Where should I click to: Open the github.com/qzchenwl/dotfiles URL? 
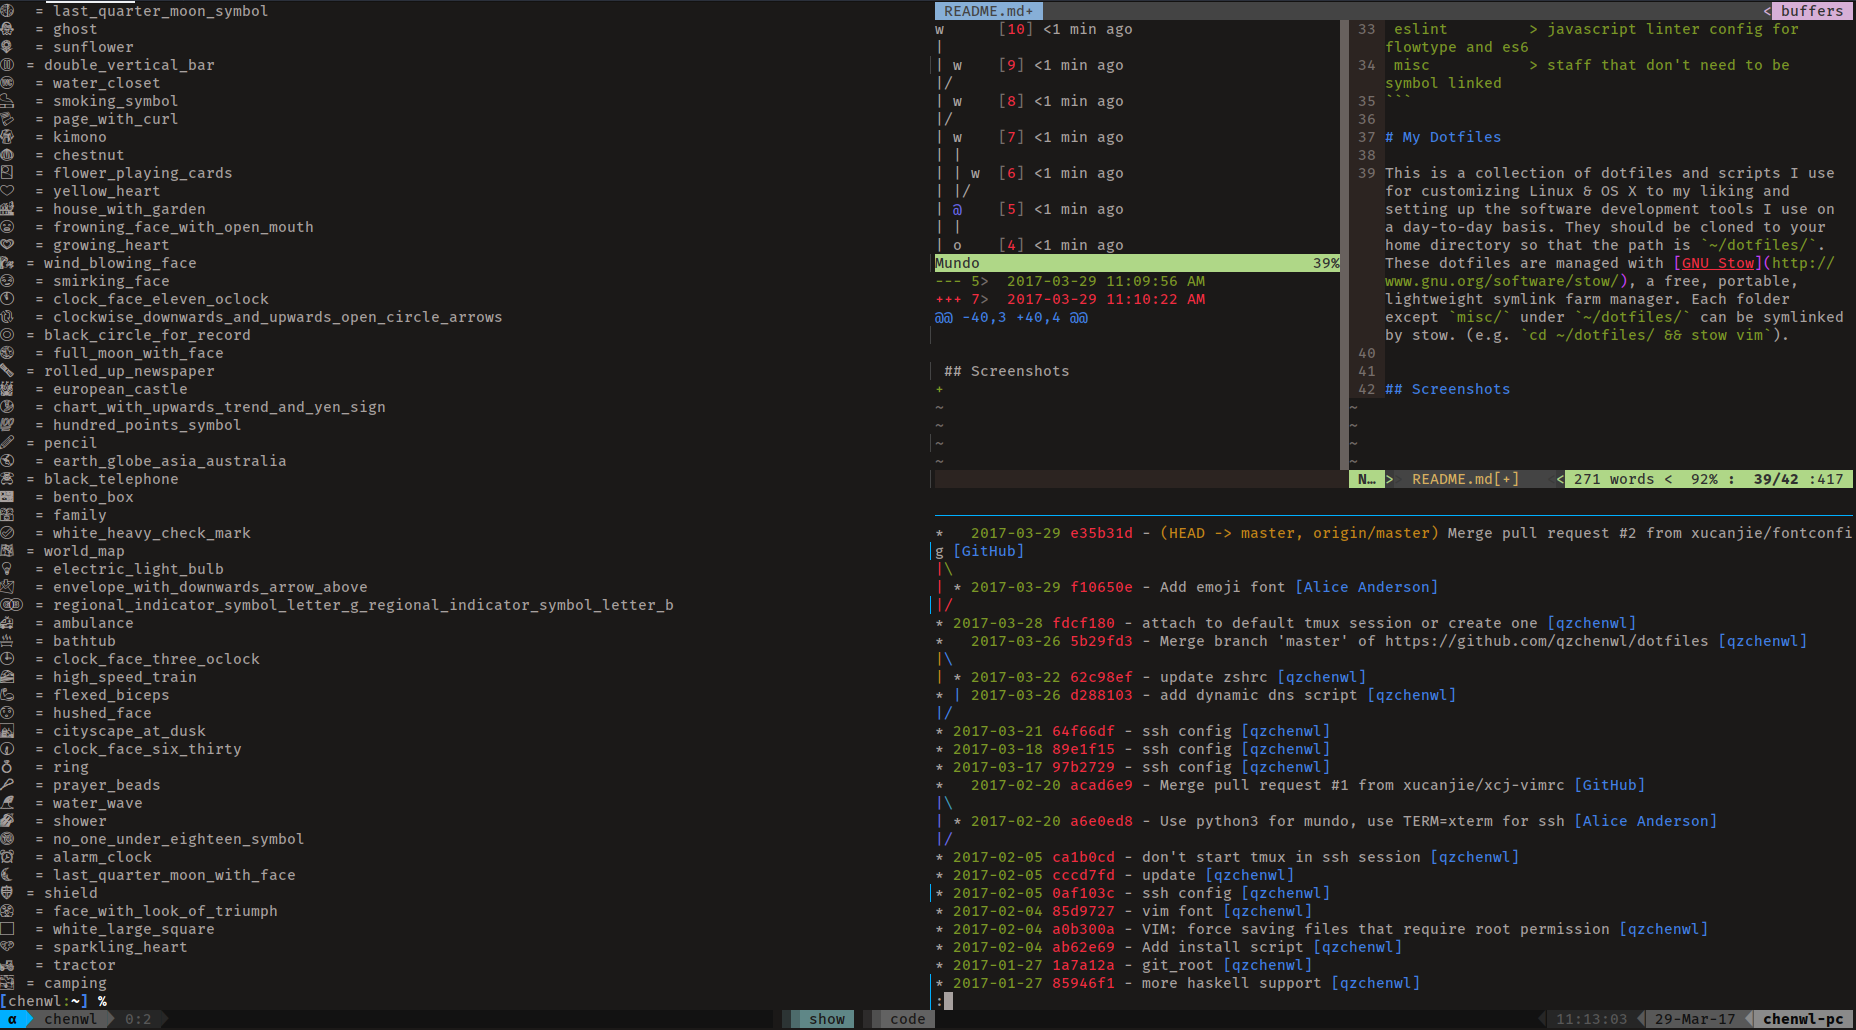(x=1546, y=641)
